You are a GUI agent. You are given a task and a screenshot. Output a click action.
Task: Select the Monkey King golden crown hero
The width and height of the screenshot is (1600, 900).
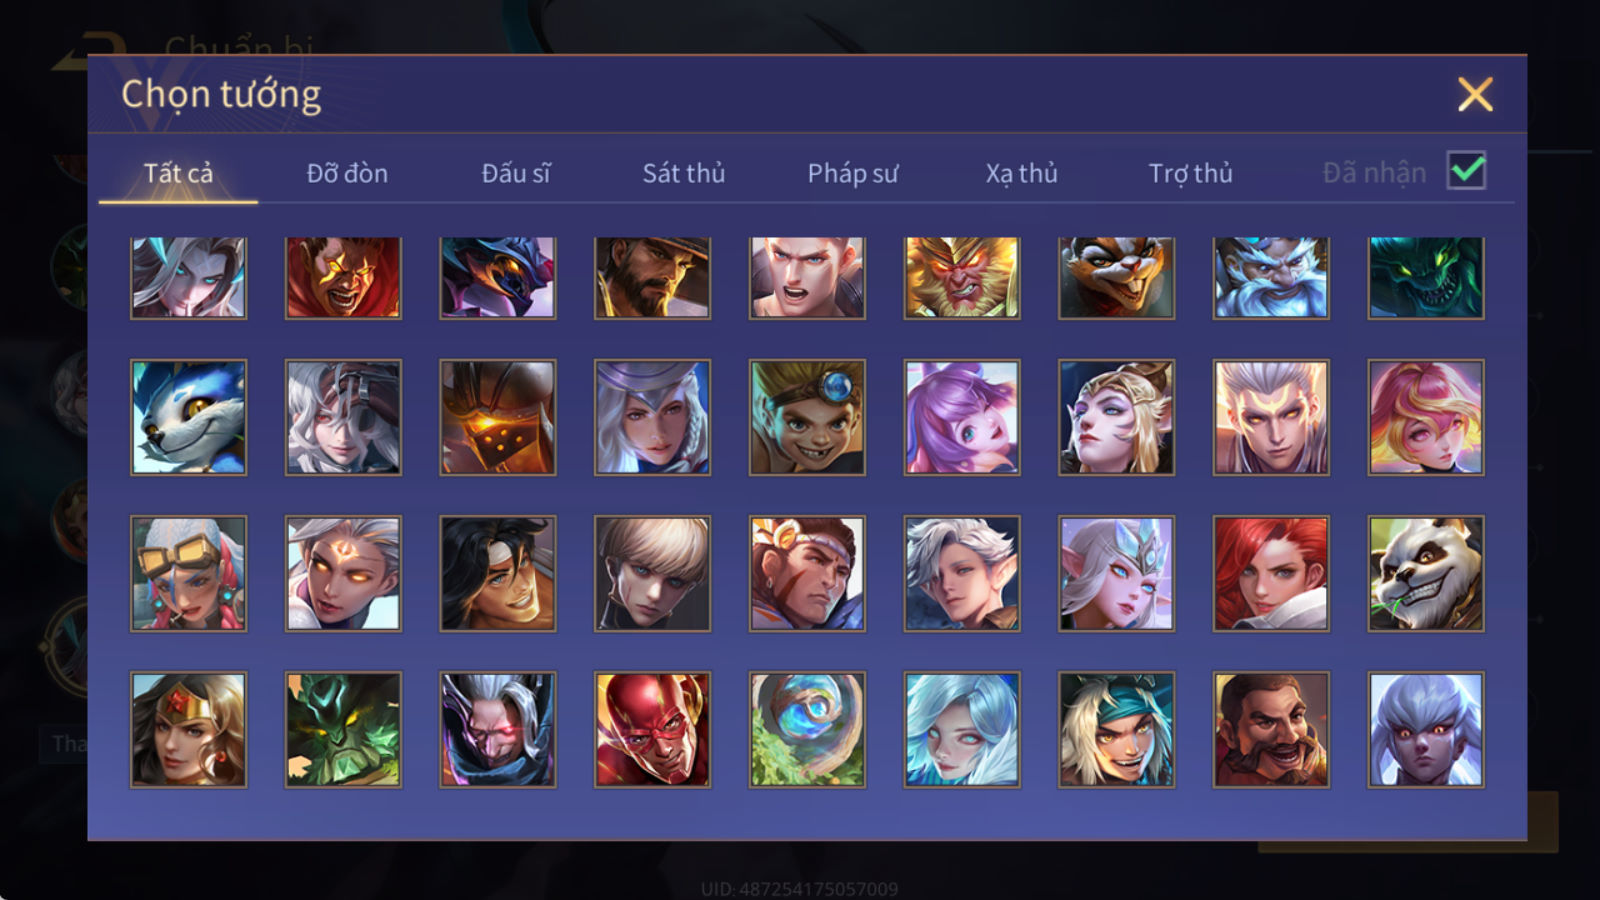[x=962, y=278]
